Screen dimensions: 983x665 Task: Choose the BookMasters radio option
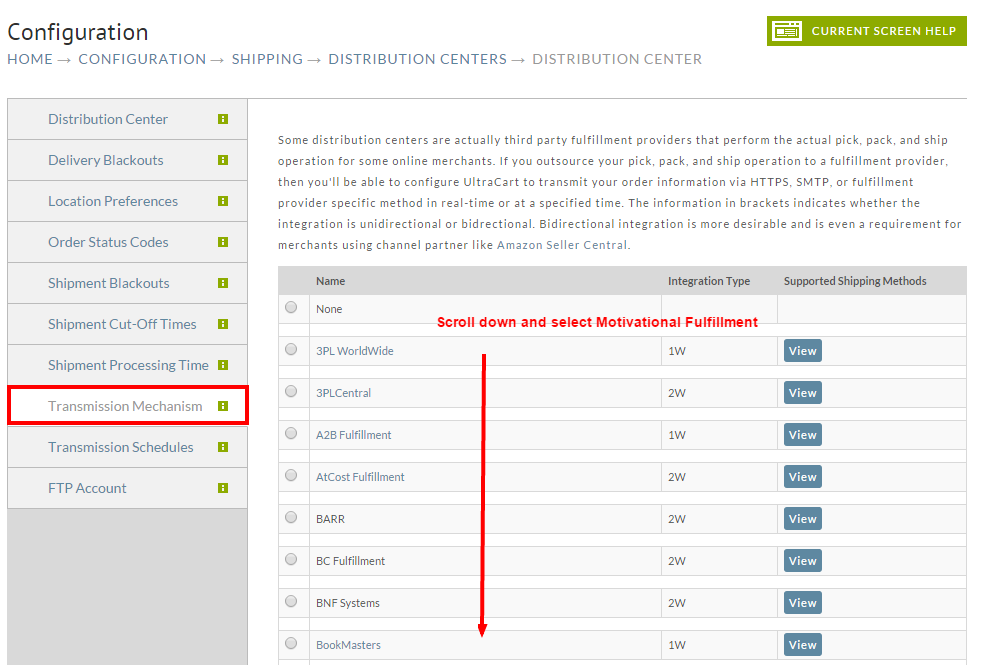291,643
